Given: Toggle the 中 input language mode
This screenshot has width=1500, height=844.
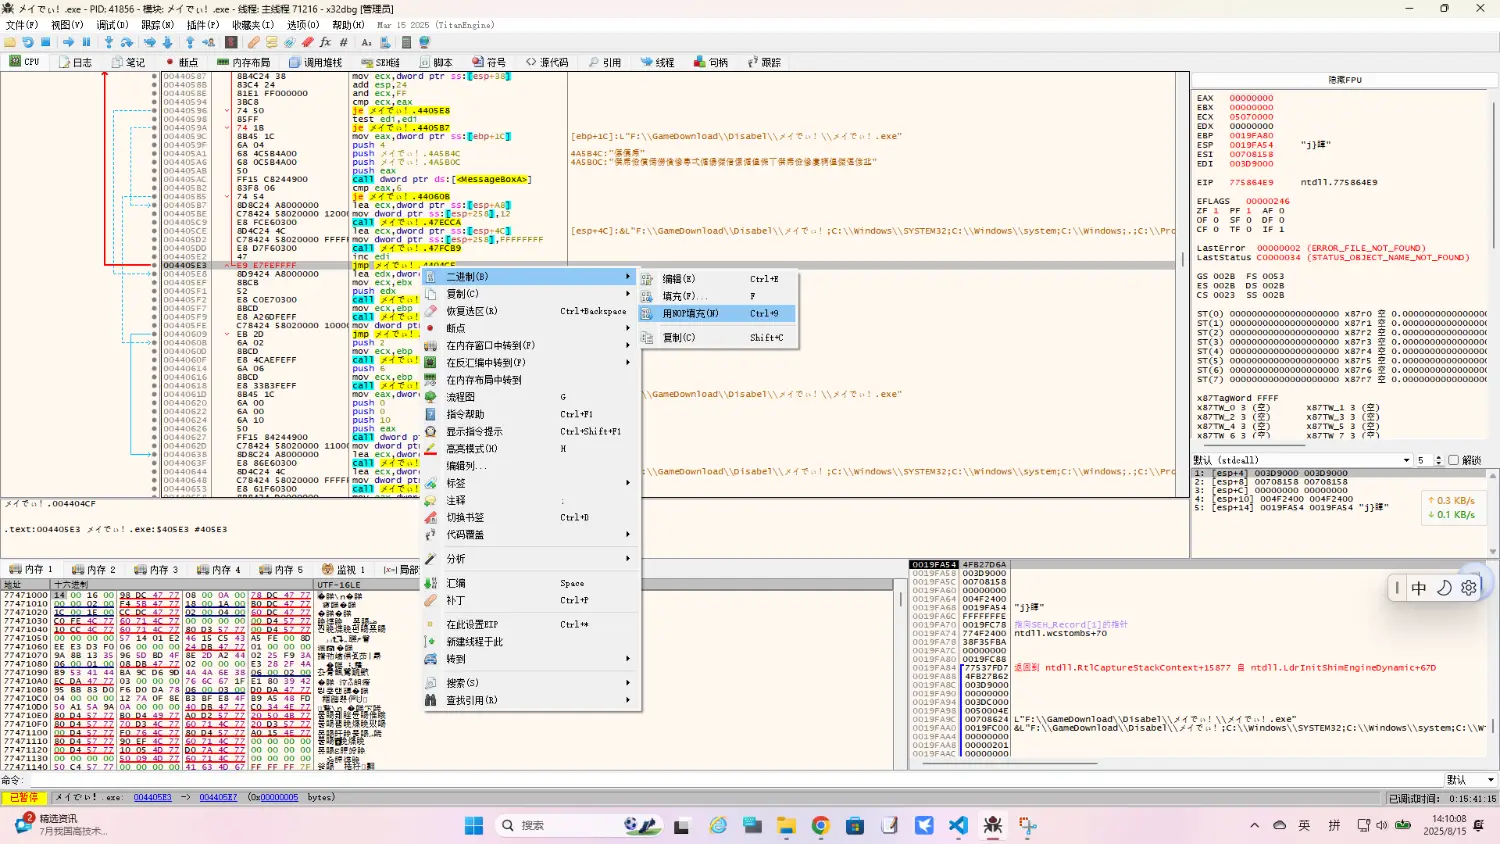Looking at the screenshot, I should [x=1418, y=588].
